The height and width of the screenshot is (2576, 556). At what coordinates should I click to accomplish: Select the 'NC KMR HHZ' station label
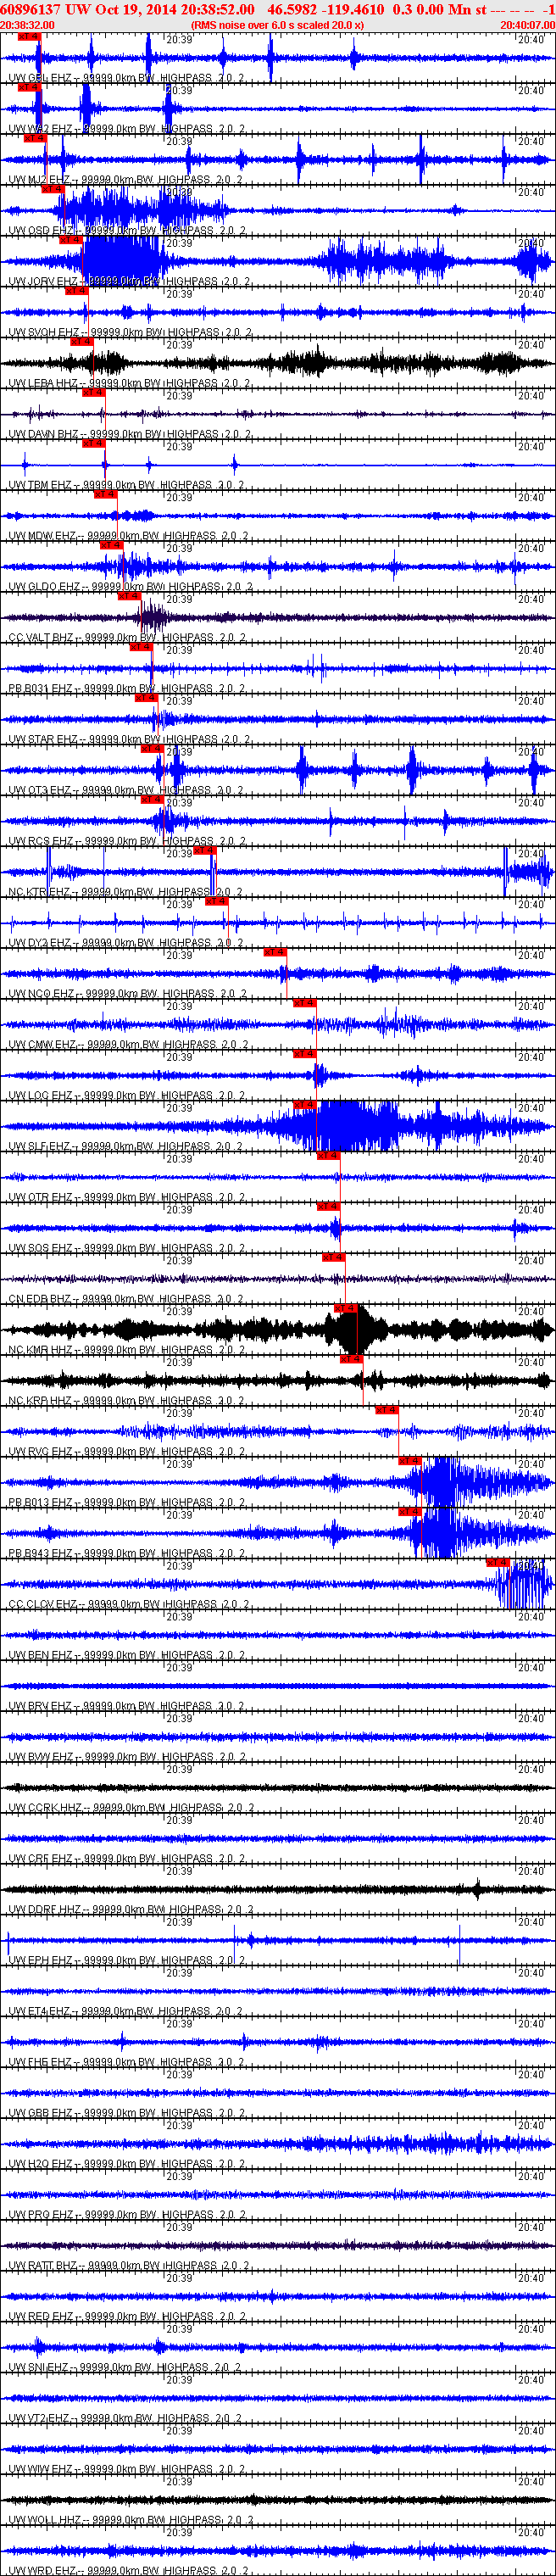tap(41, 1350)
